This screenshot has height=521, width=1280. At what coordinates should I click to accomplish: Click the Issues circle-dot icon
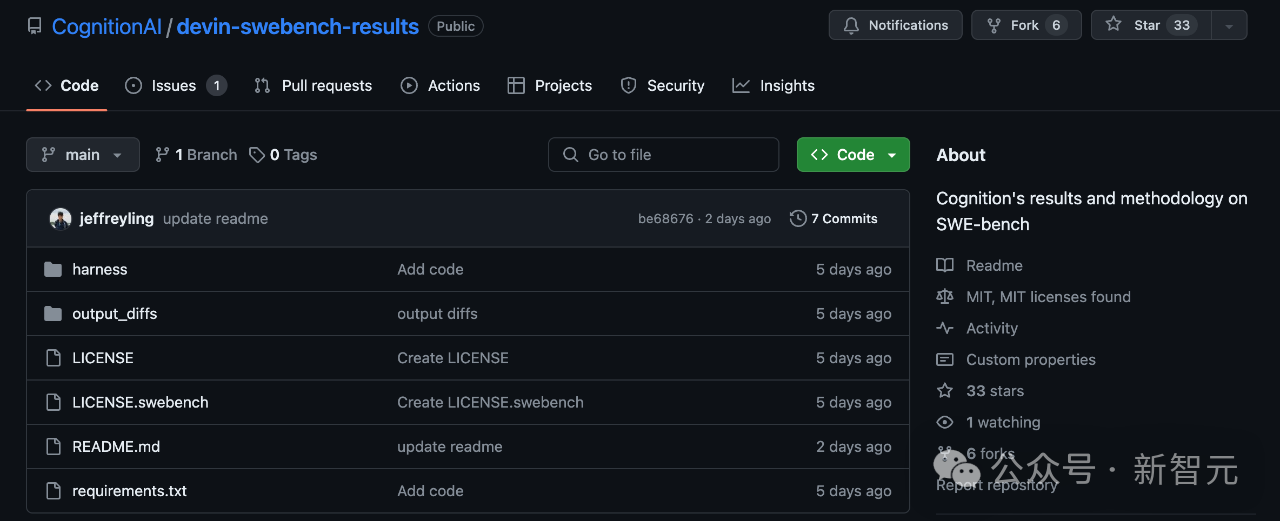133,86
